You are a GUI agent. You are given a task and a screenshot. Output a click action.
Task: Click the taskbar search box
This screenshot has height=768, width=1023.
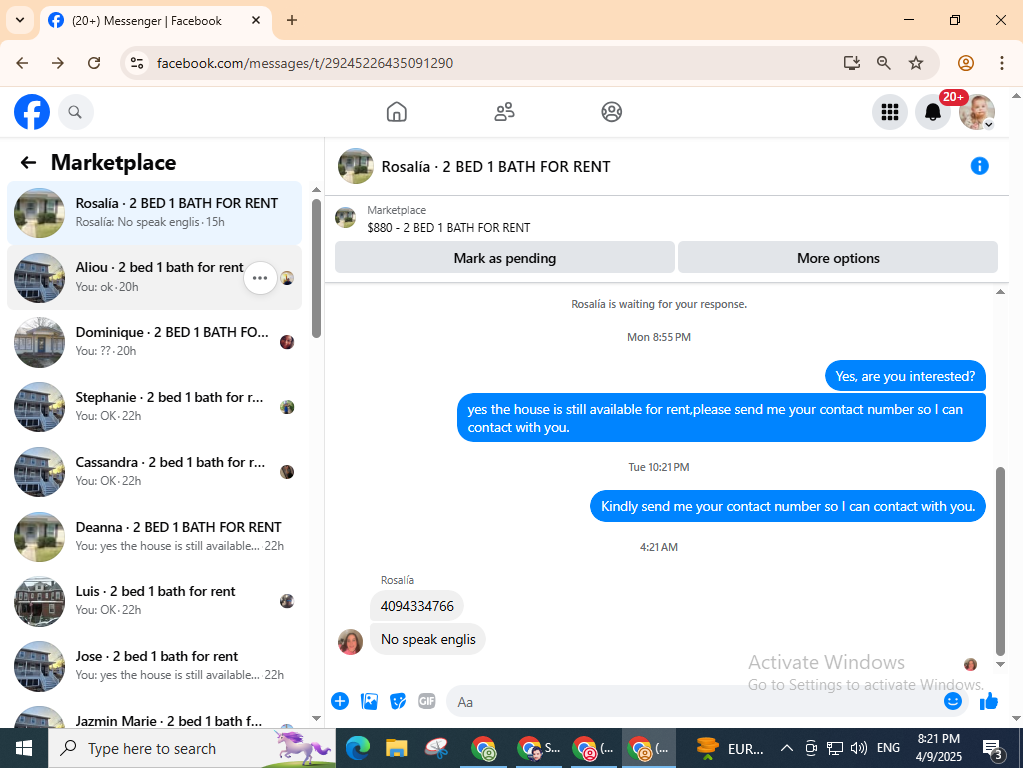(192, 748)
